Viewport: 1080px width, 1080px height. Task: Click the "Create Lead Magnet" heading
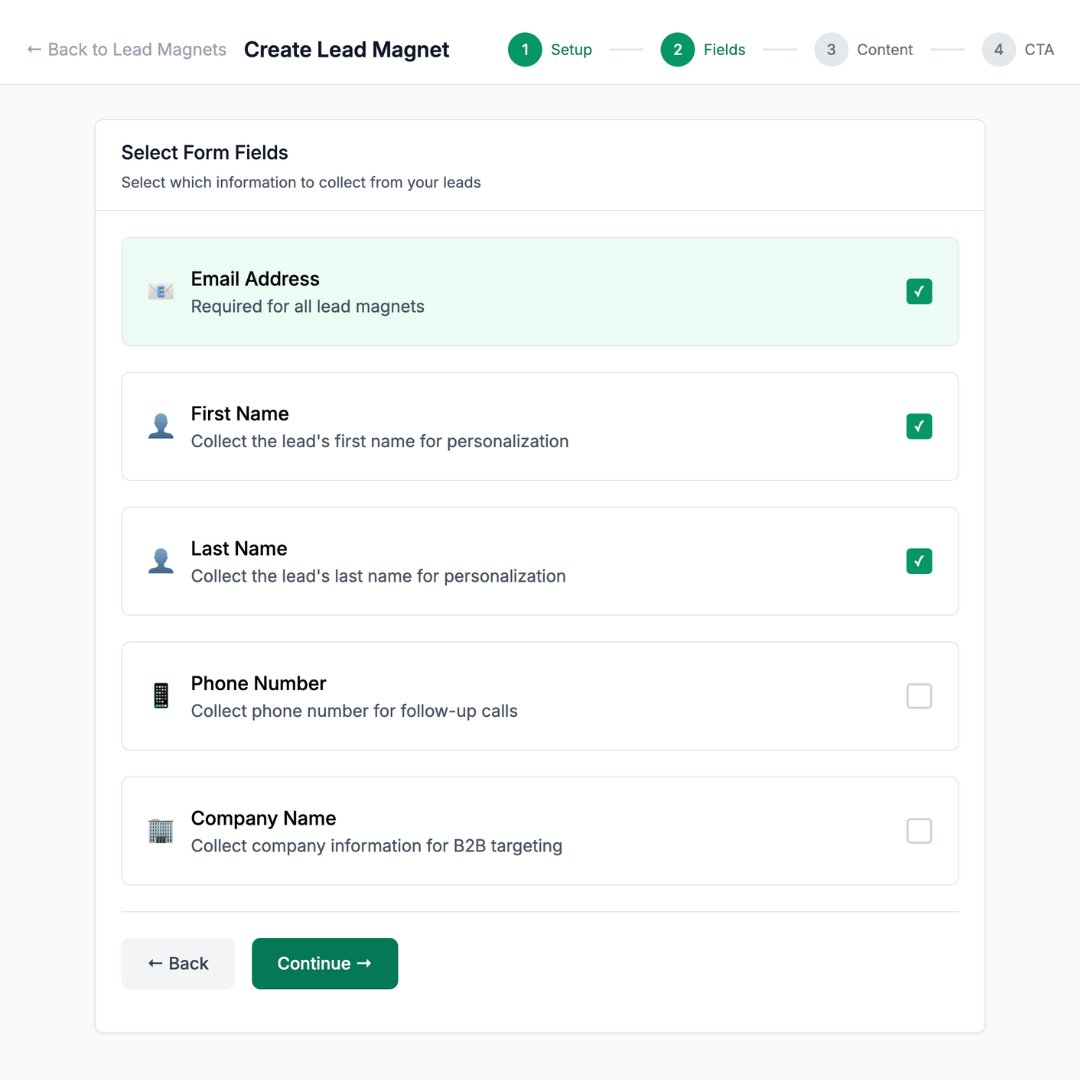coord(346,50)
